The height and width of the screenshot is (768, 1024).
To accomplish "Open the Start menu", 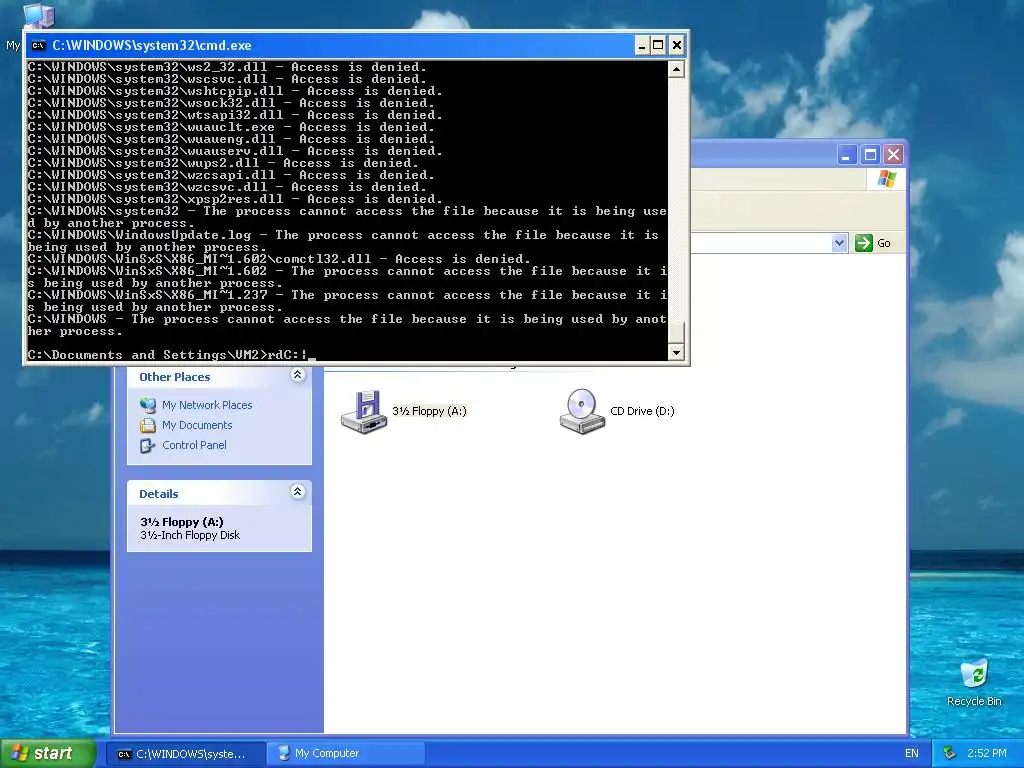I will point(48,753).
